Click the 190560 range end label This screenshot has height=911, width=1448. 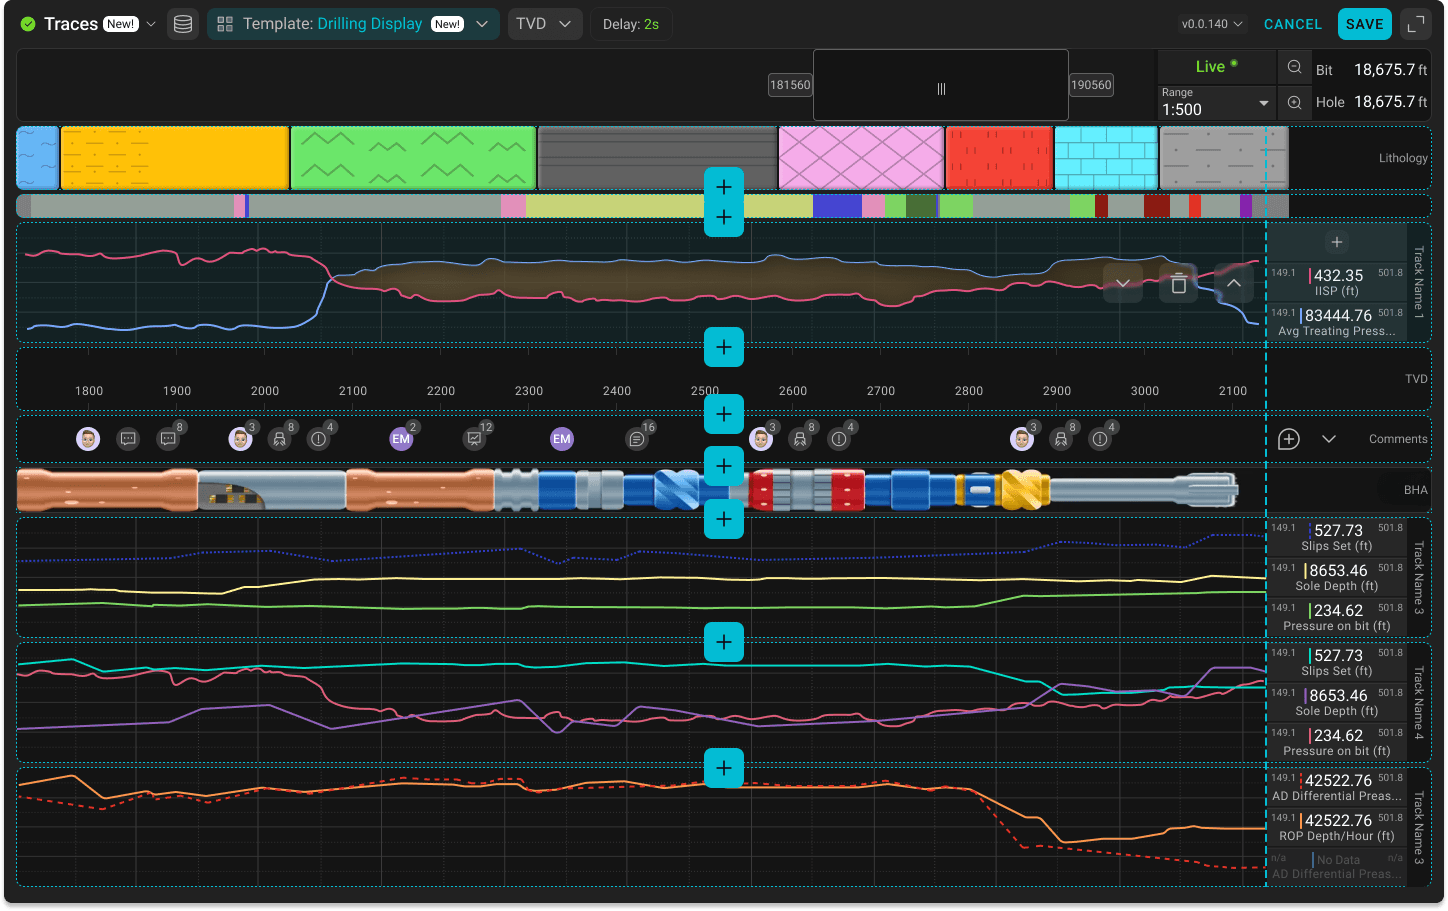pos(1091,85)
